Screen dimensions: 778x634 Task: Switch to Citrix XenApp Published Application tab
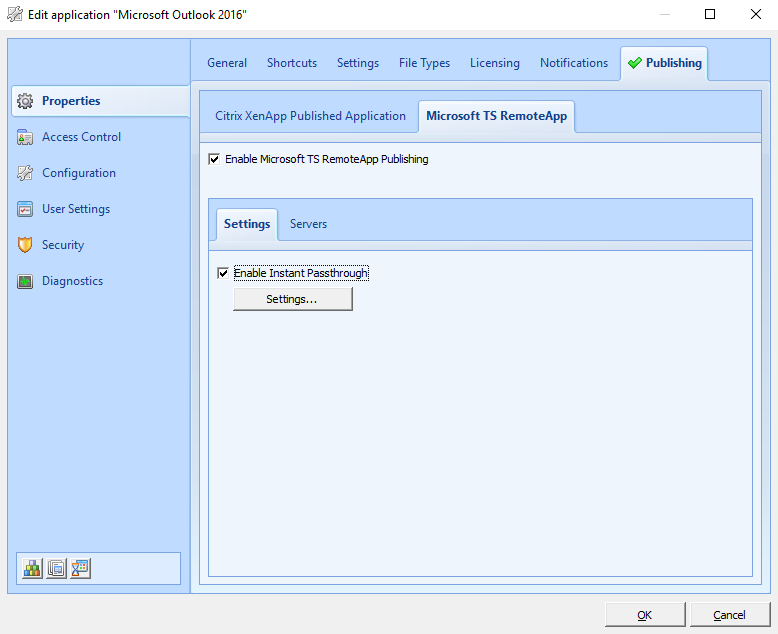point(310,116)
